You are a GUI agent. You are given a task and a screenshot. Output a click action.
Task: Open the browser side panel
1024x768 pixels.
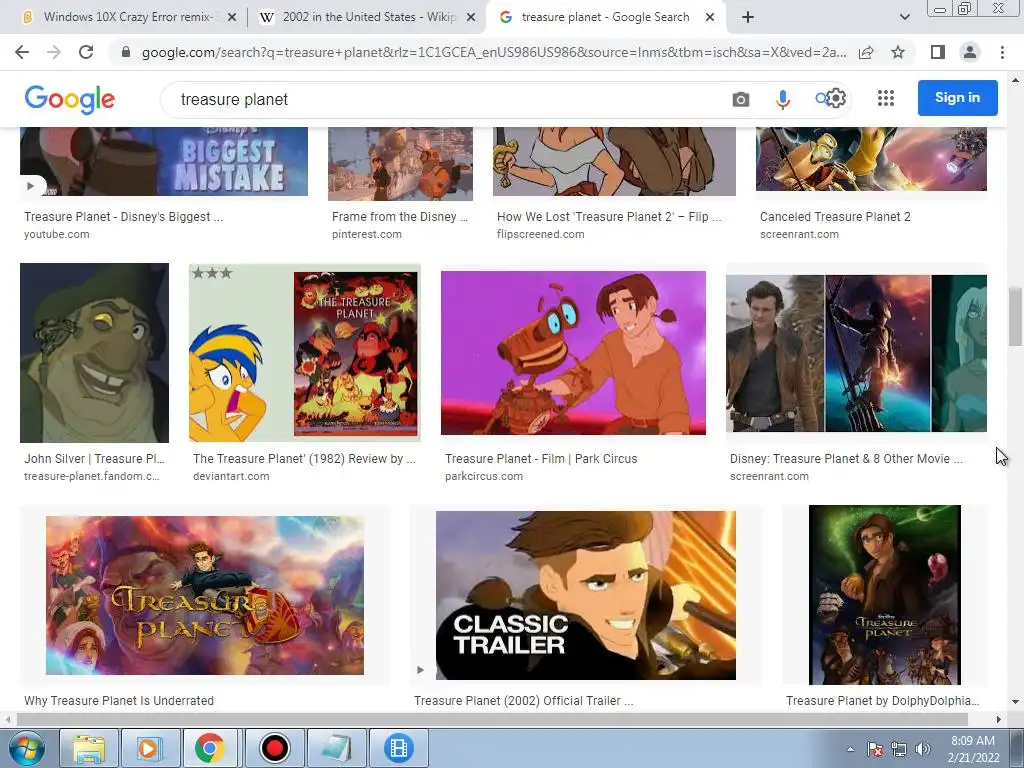(937, 52)
